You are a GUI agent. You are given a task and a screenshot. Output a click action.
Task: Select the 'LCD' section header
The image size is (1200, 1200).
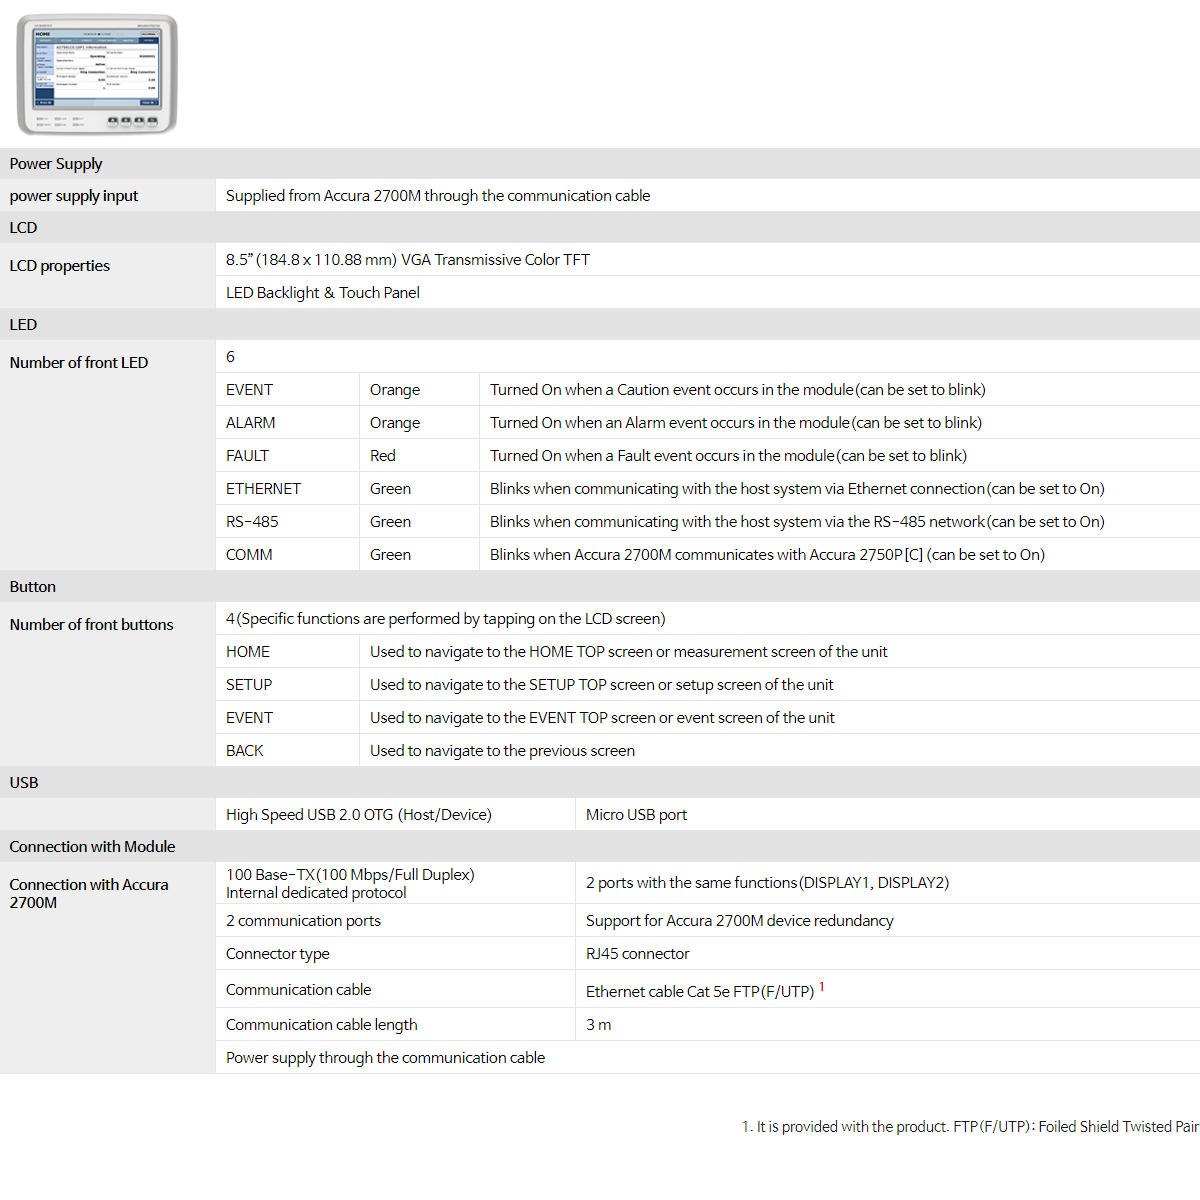click(x=23, y=228)
